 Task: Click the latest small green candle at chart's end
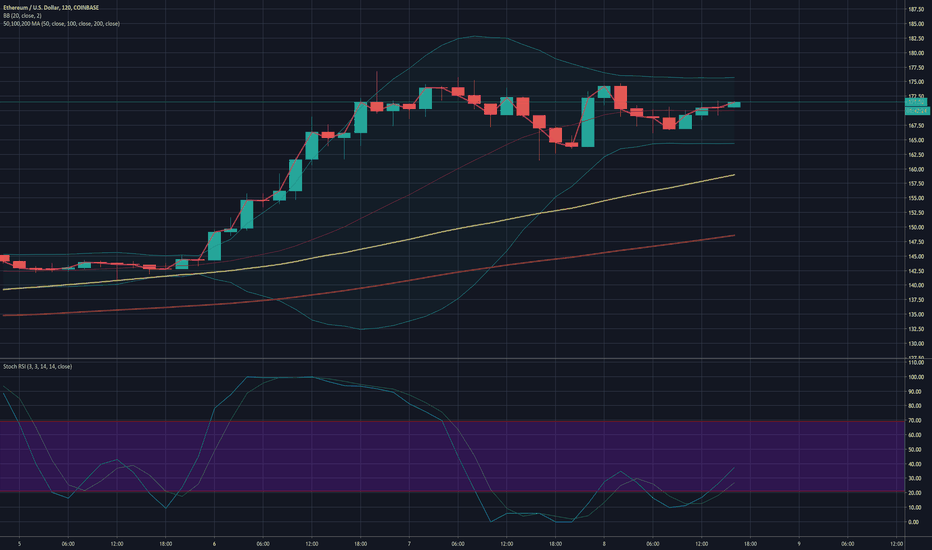click(734, 105)
